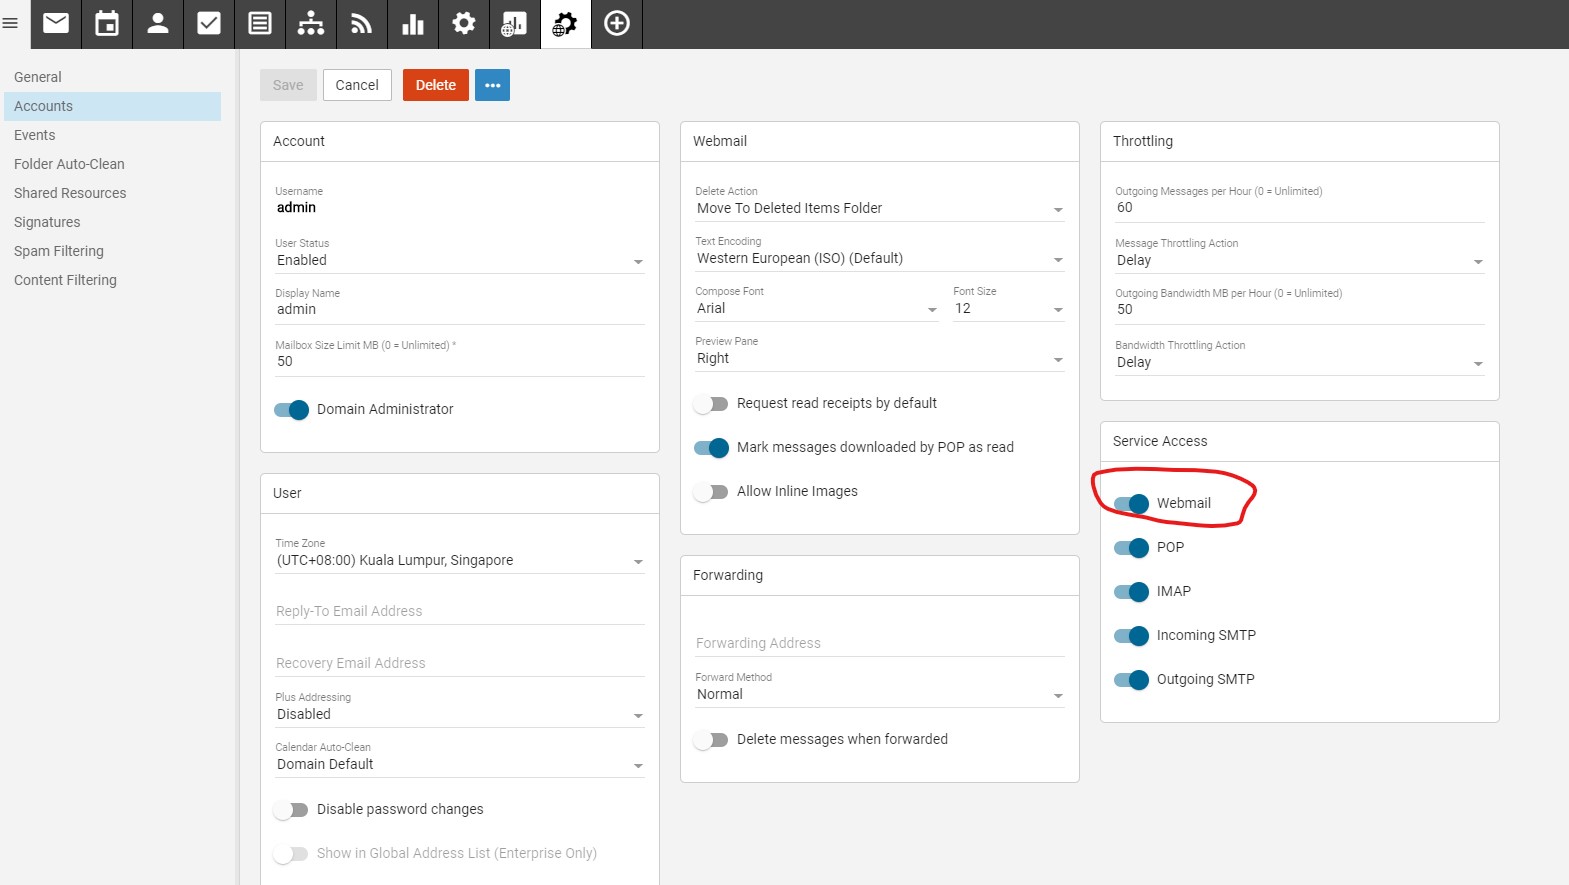
Task: Open the hamburger navigation menu
Action: point(11,23)
